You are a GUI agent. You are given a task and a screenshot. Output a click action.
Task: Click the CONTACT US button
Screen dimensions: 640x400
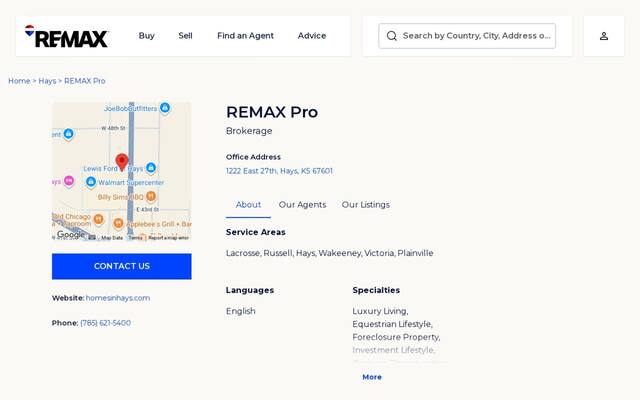click(122, 267)
